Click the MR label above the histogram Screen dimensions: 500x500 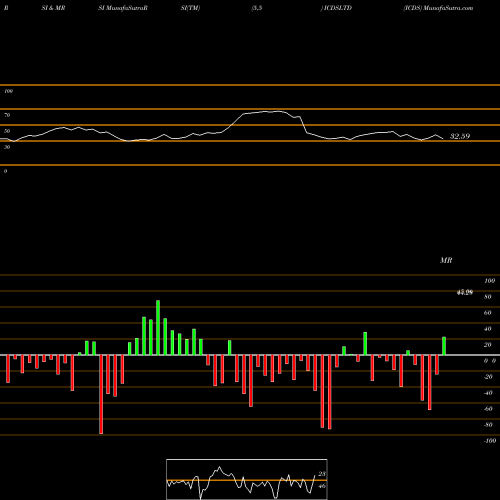click(x=446, y=260)
